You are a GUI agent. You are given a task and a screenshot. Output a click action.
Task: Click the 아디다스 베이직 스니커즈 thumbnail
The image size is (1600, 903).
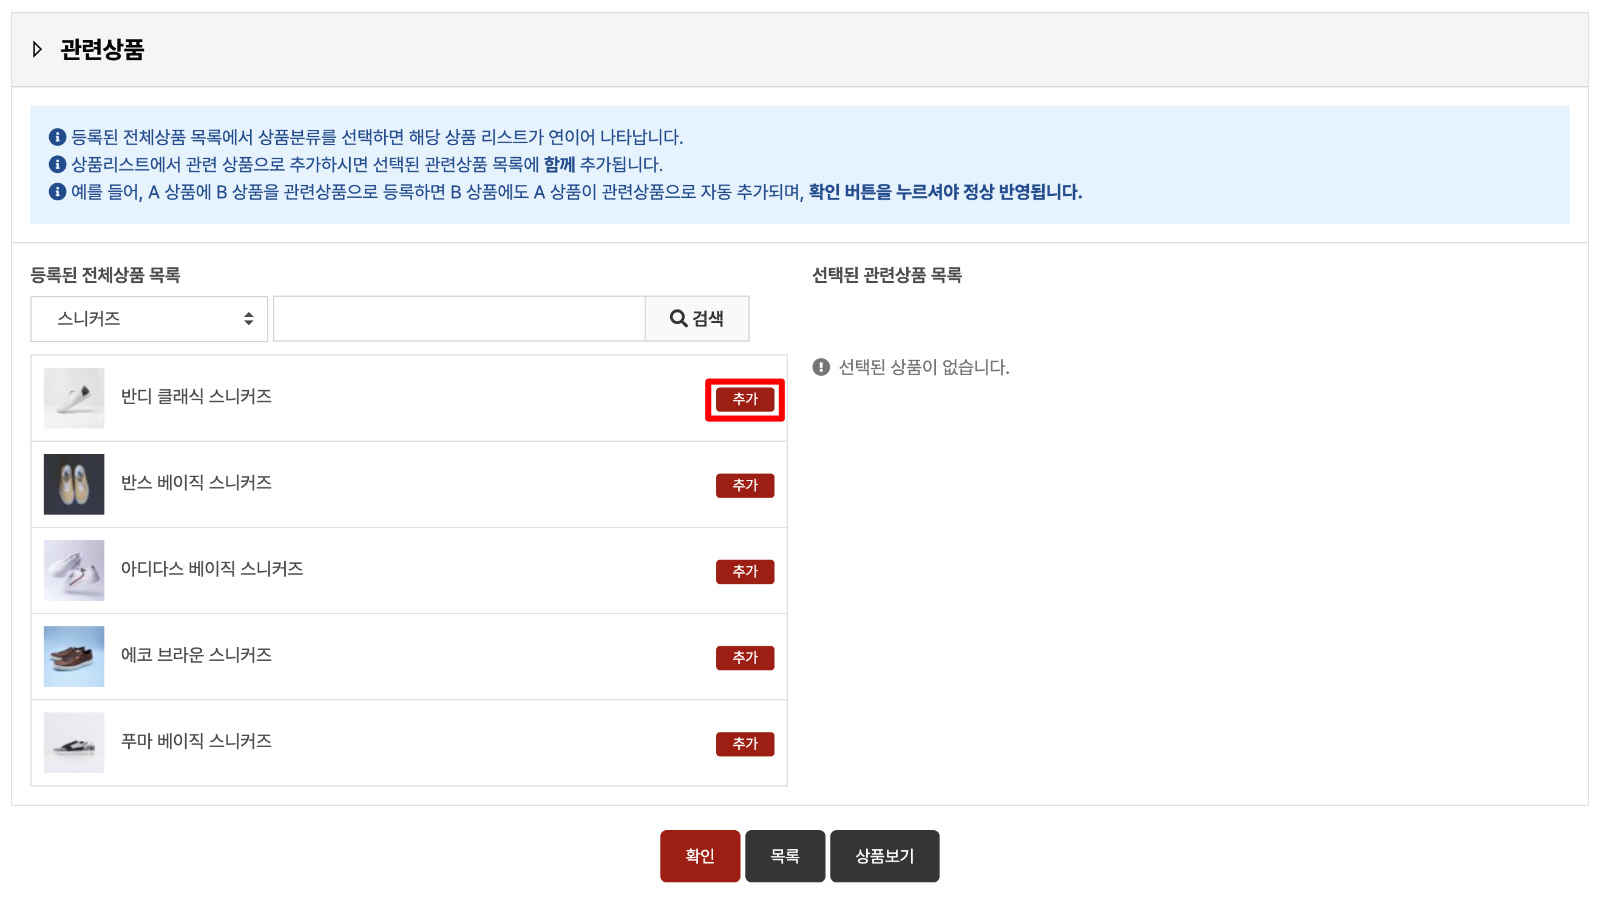[74, 570]
